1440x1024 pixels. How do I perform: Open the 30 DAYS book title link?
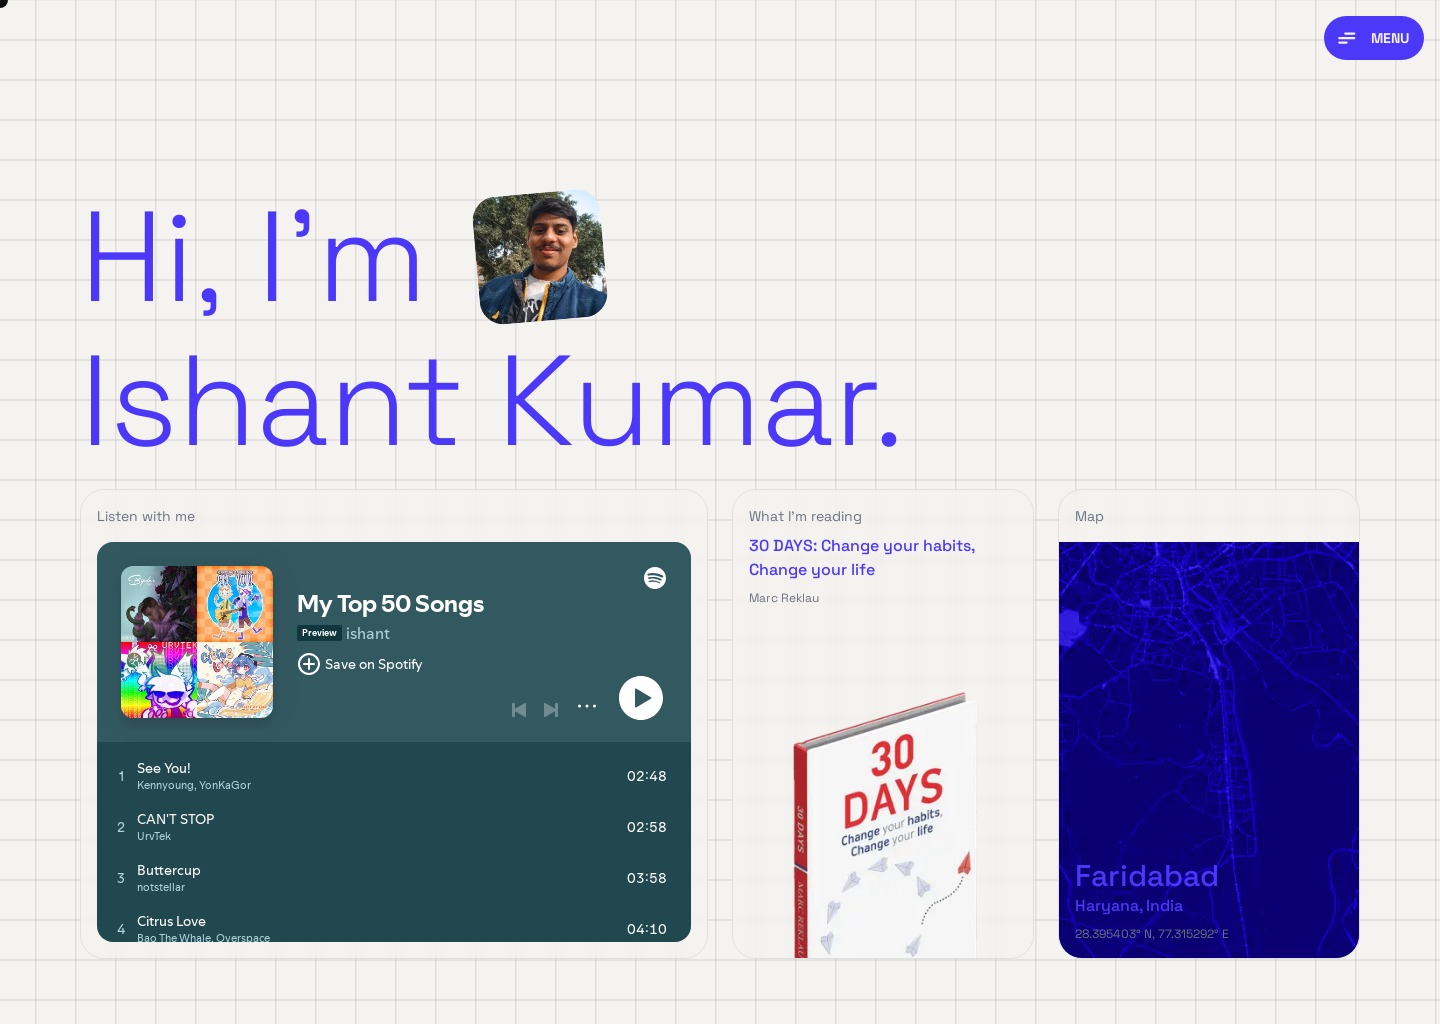coord(862,558)
